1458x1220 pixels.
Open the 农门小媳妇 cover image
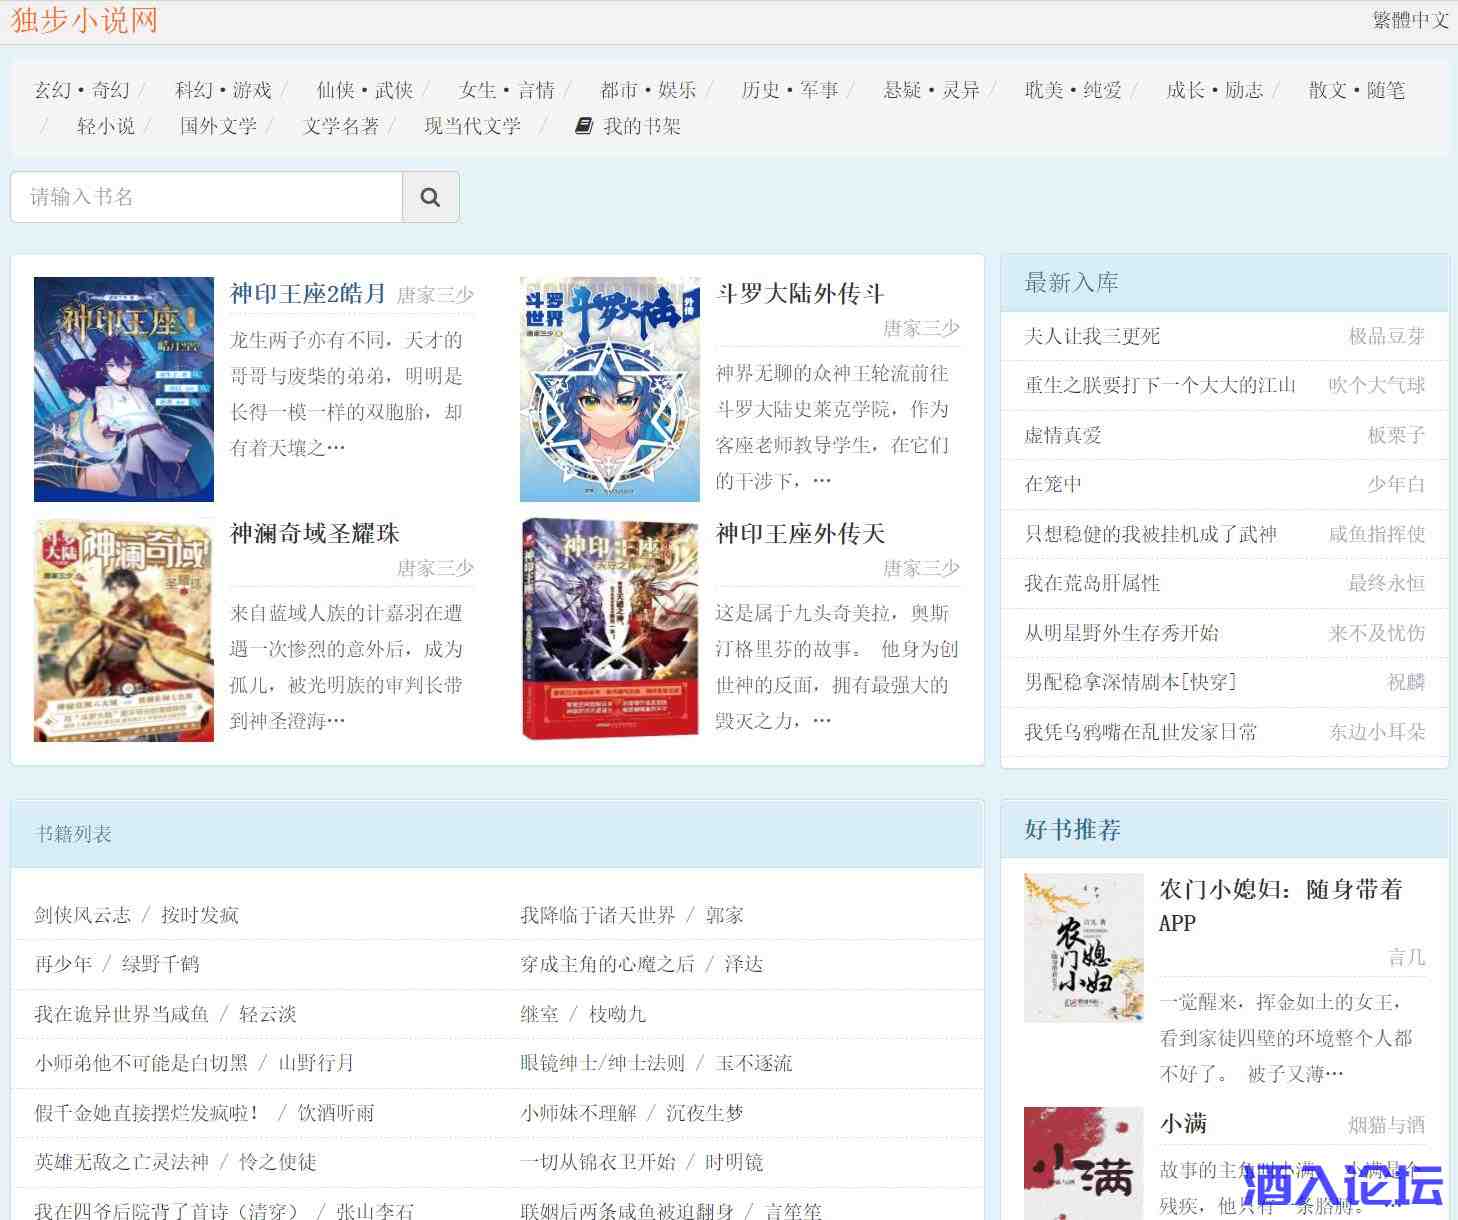(x=1084, y=948)
